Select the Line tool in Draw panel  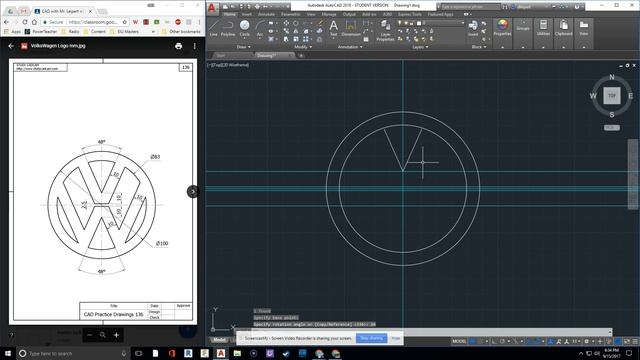[x=213, y=27]
